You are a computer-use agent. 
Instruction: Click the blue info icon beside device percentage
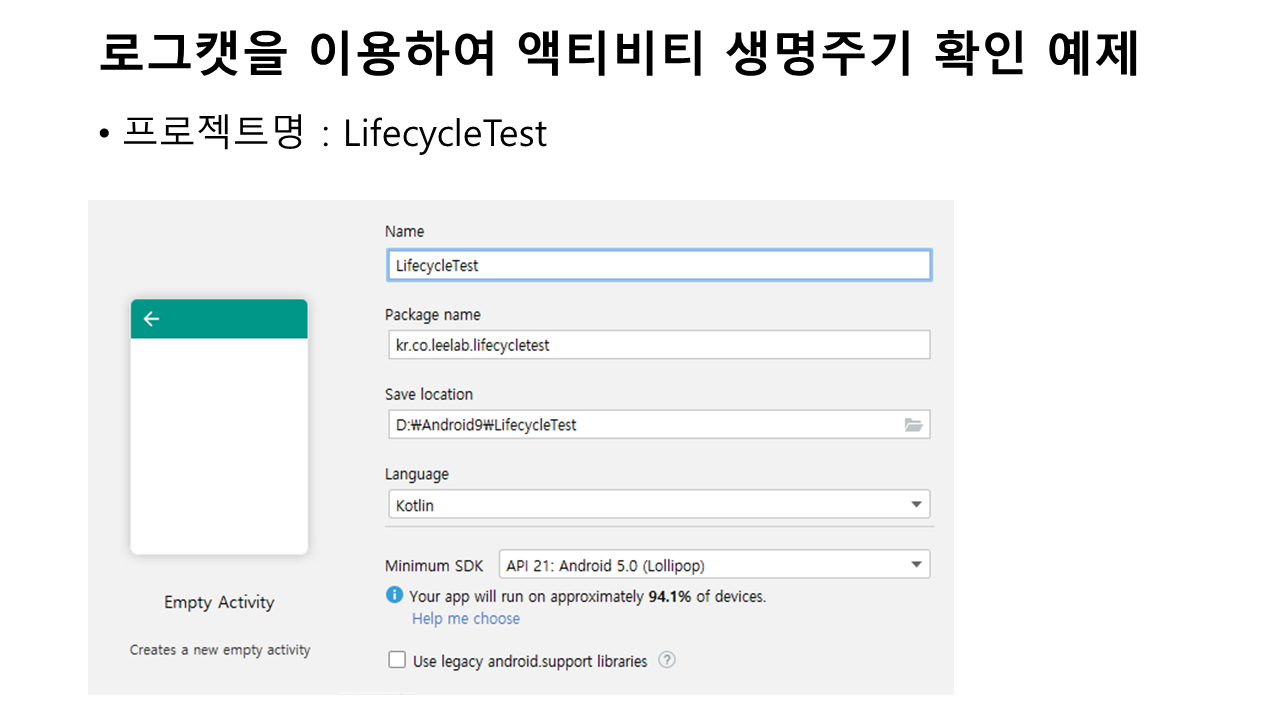pyautogui.click(x=395, y=596)
